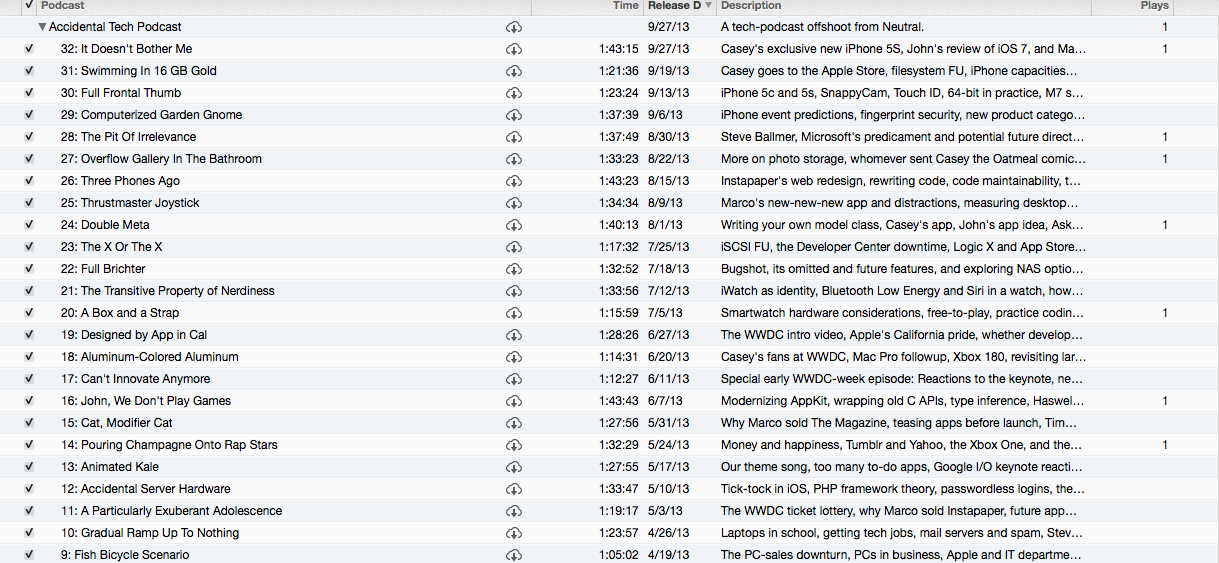Screen dimensions: 1219x563
Task: Click download cloud icon for Swimming In 16 GB Gold
Action: pos(514,71)
